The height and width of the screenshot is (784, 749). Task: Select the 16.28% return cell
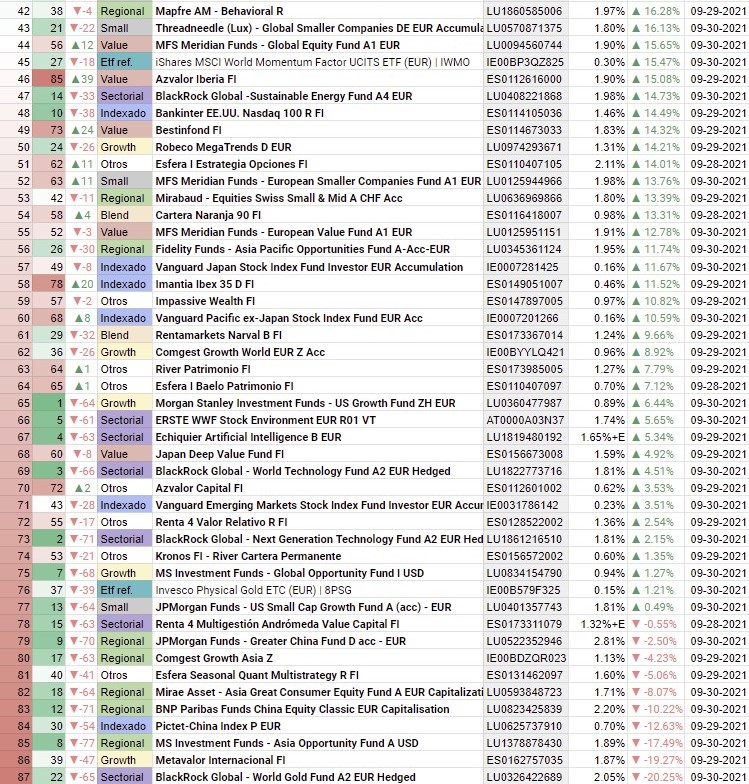click(x=656, y=11)
